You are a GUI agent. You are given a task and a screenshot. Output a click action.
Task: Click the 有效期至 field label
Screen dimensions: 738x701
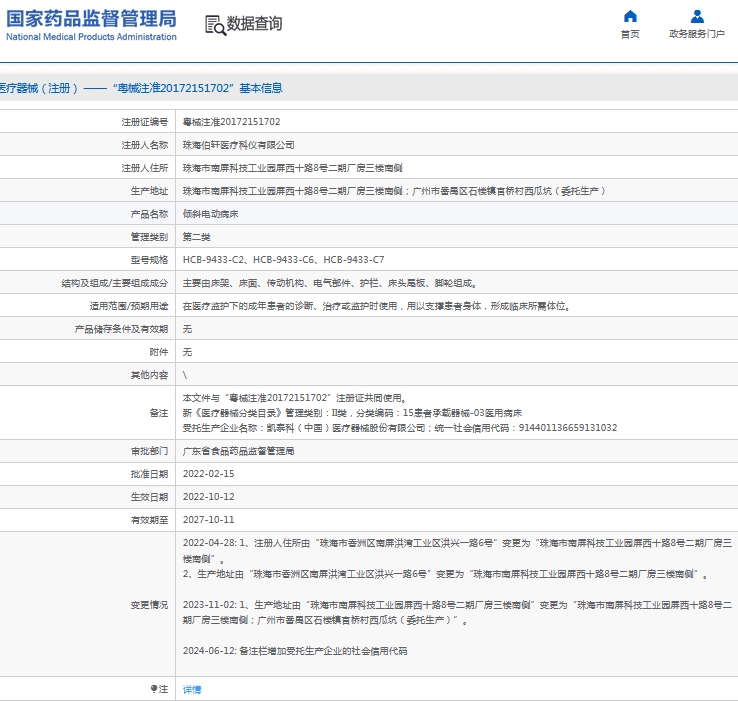[149, 520]
